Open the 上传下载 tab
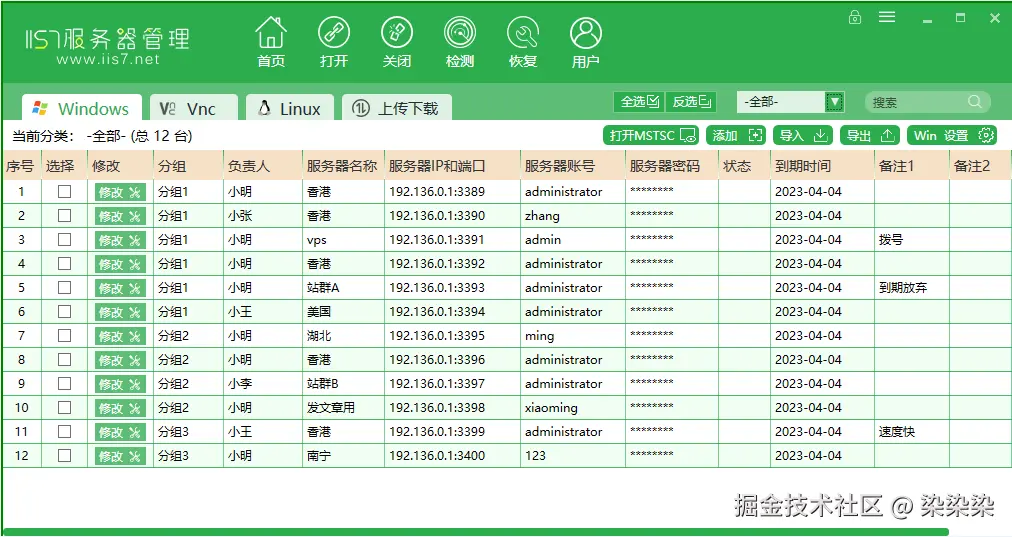Image resolution: width=1012 pixels, height=537 pixels. click(396, 108)
